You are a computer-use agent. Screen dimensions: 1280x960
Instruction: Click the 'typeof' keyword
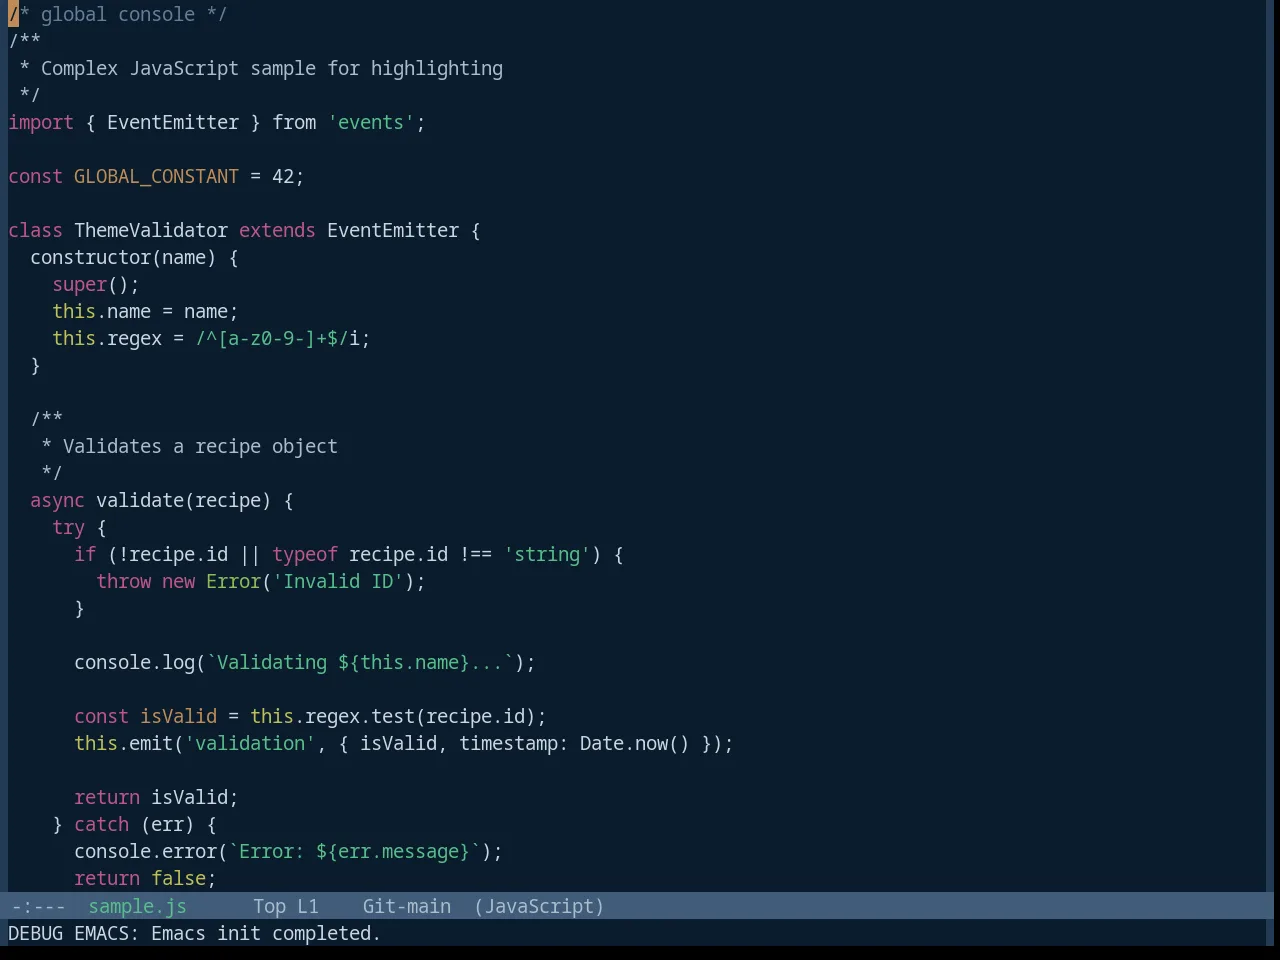point(305,554)
